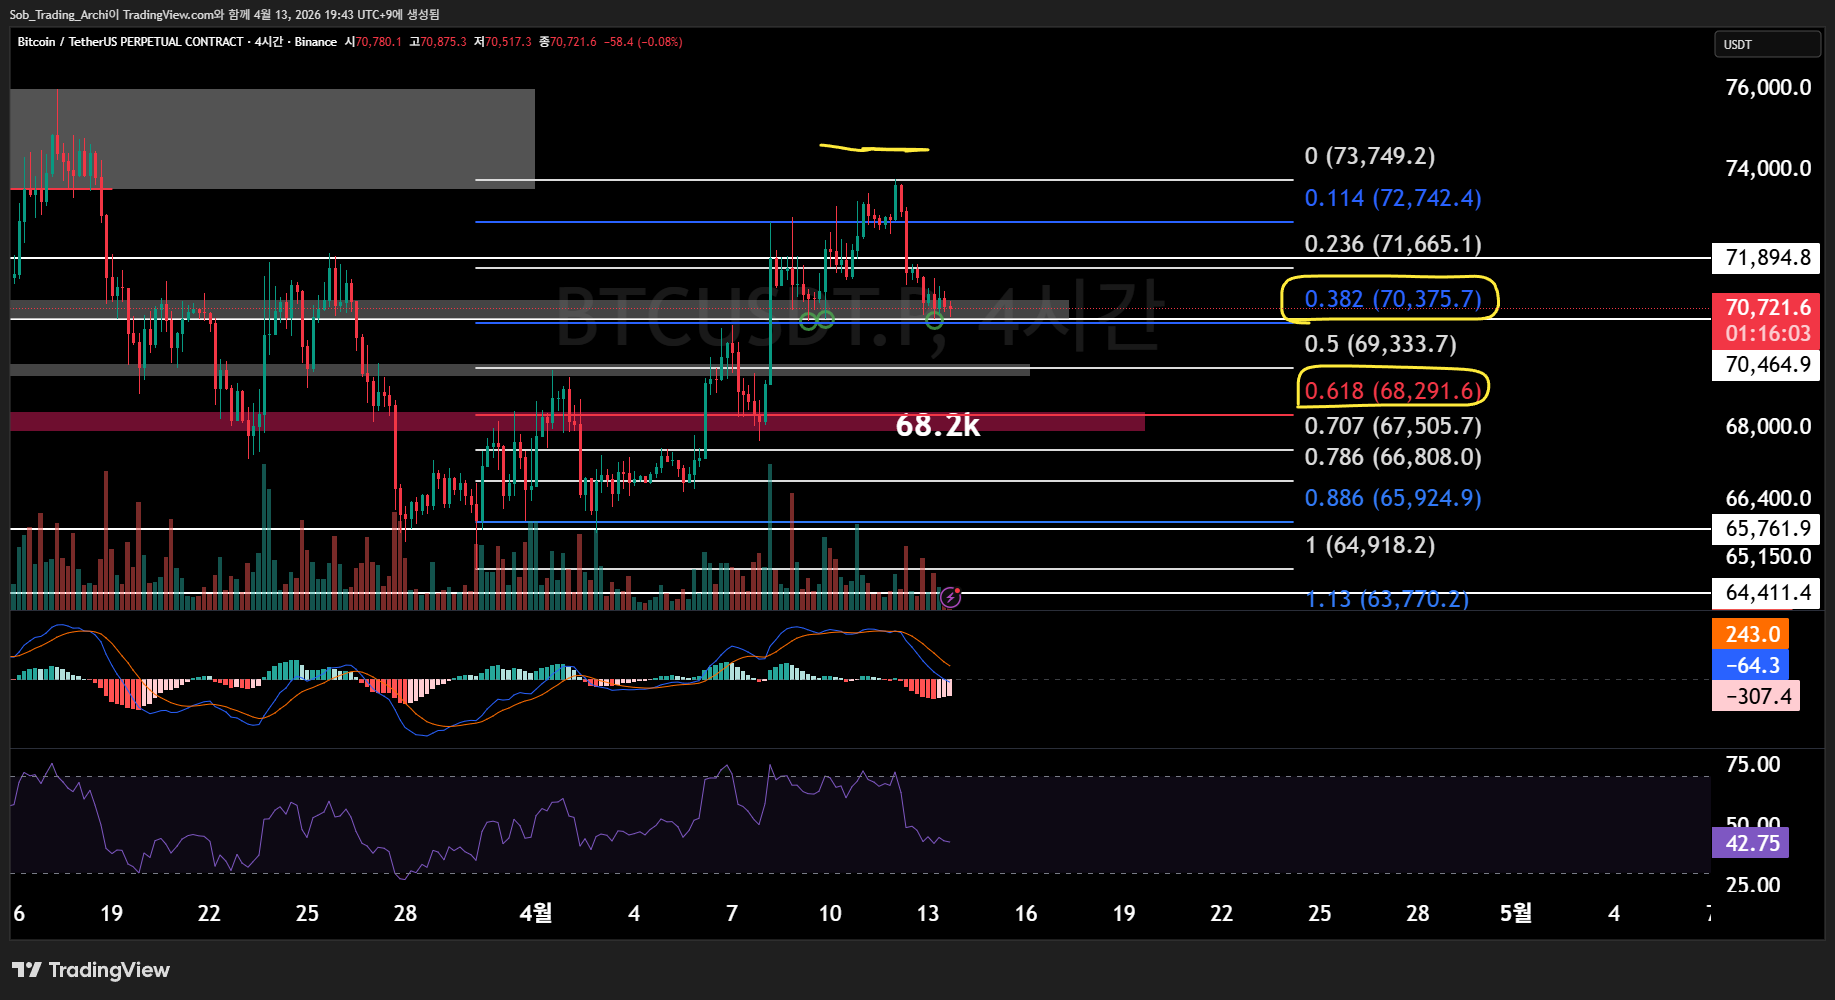The width and height of the screenshot is (1835, 1000).
Task: Click the low value 70,517.3 in the header
Action: pos(508,42)
